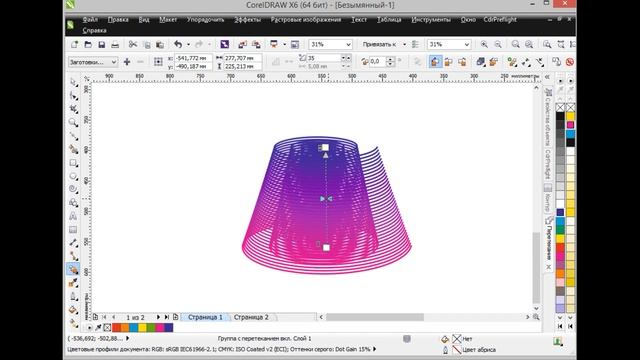Image resolution: width=640 pixels, height=360 pixels.
Task: Open the Эффекты menu
Action: [x=247, y=20]
